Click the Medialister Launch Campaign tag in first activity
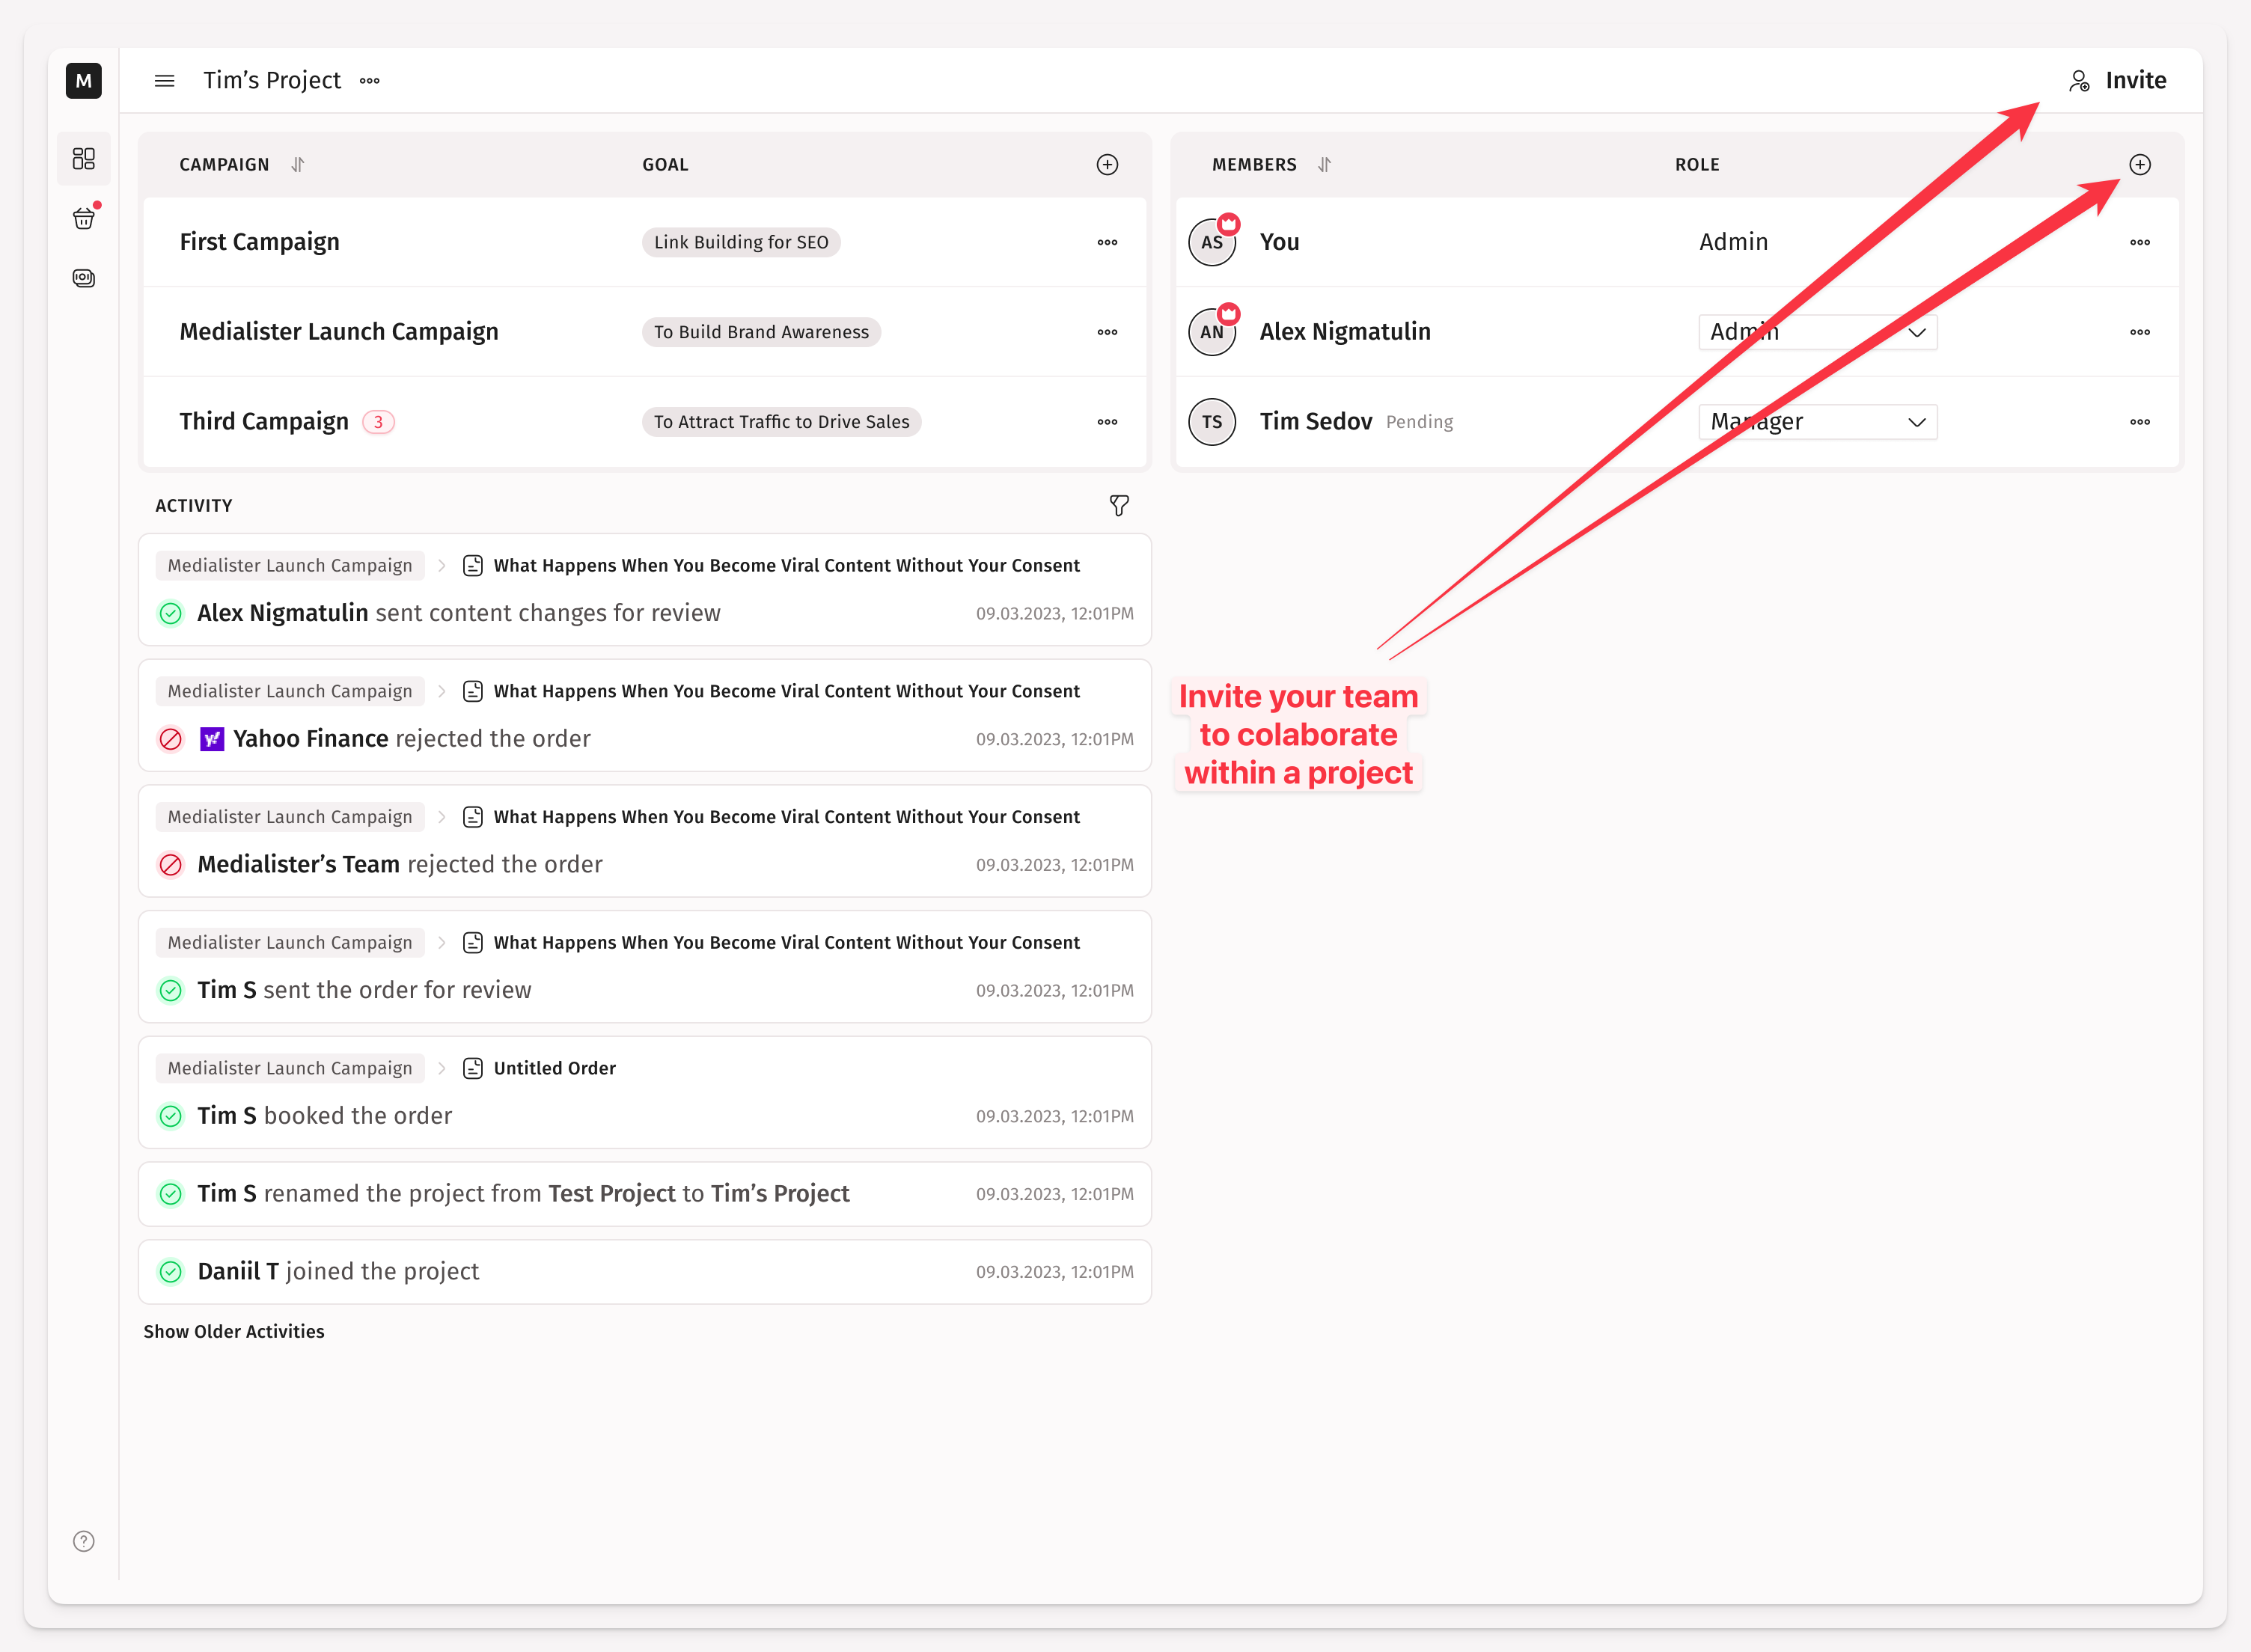2251x1652 pixels. (x=290, y=566)
